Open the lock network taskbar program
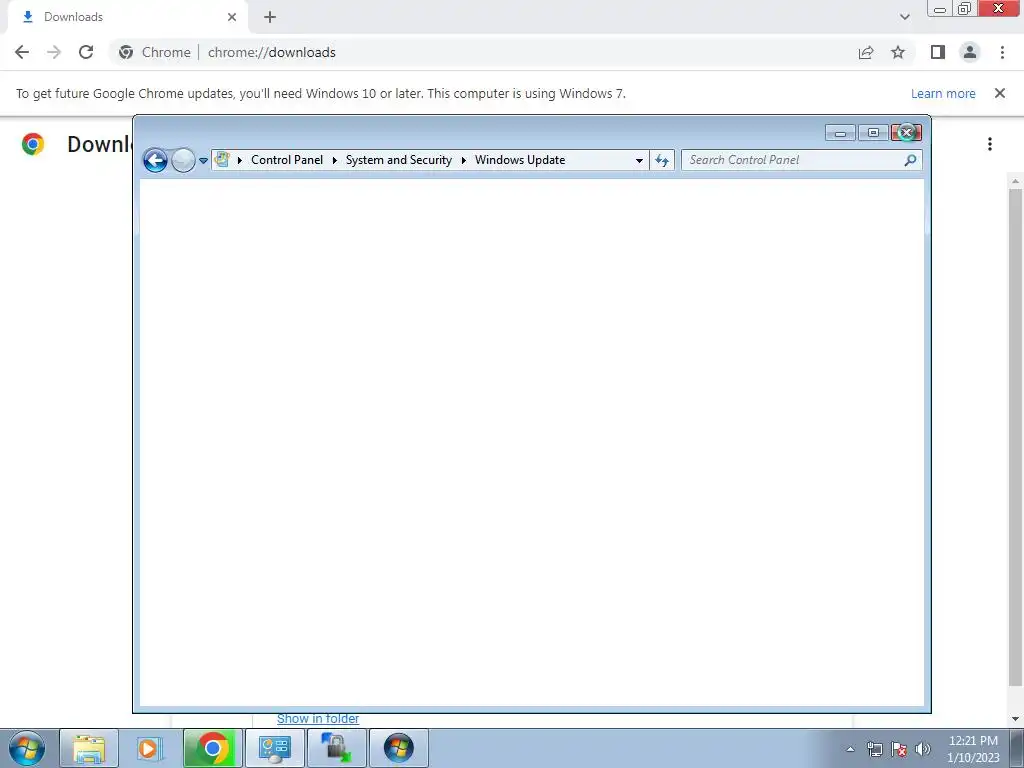The height and width of the screenshot is (768, 1024). pyautogui.click(x=336, y=748)
